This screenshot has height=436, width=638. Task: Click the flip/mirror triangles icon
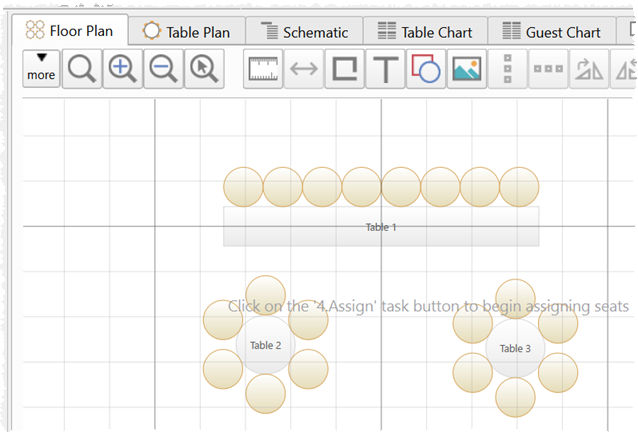coord(590,69)
